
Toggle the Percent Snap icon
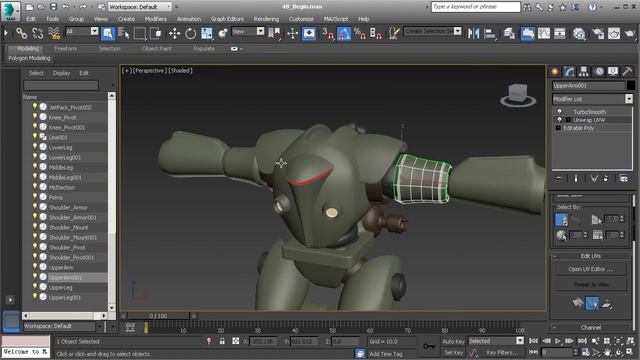pyautogui.click(x=360, y=33)
